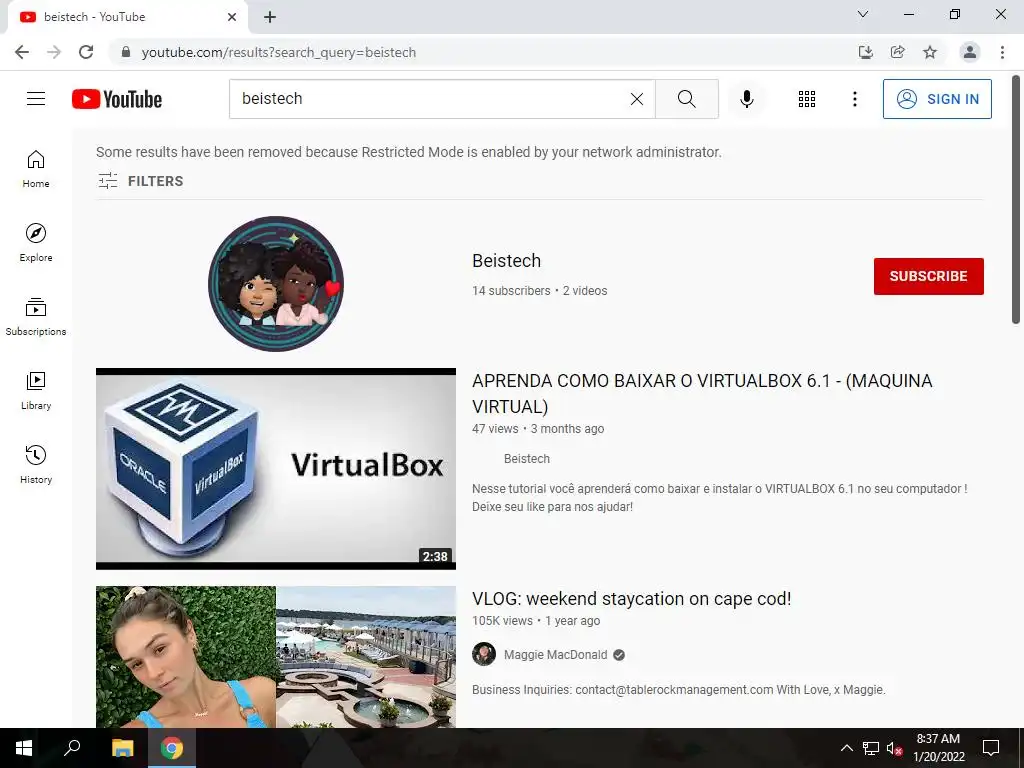Open Windows taskbar search
Image resolution: width=1024 pixels, height=768 pixels.
72,748
